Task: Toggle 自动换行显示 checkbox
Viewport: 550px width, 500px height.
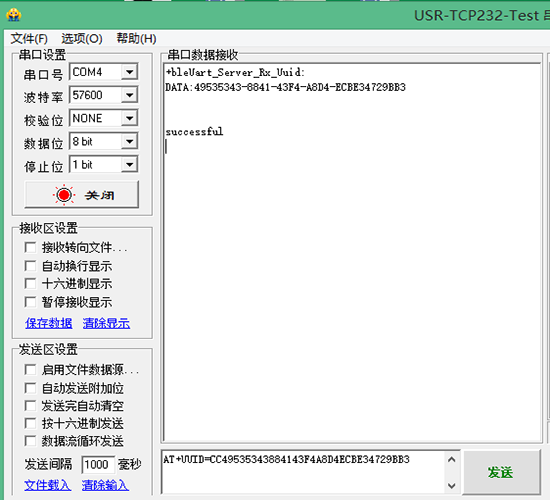Action: pos(30,266)
